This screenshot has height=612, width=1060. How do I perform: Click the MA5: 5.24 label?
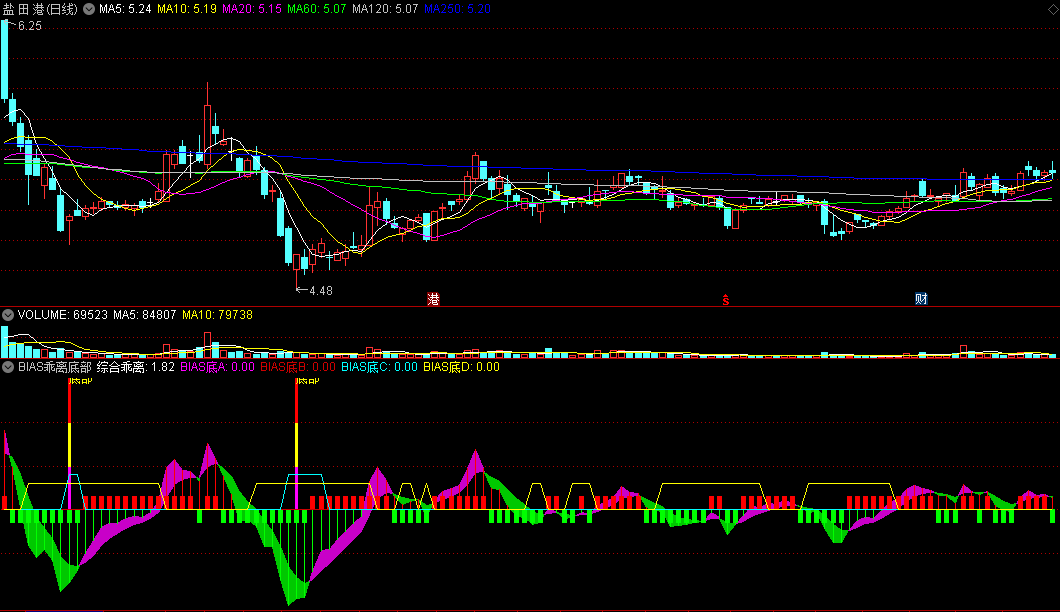click(x=125, y=9)
